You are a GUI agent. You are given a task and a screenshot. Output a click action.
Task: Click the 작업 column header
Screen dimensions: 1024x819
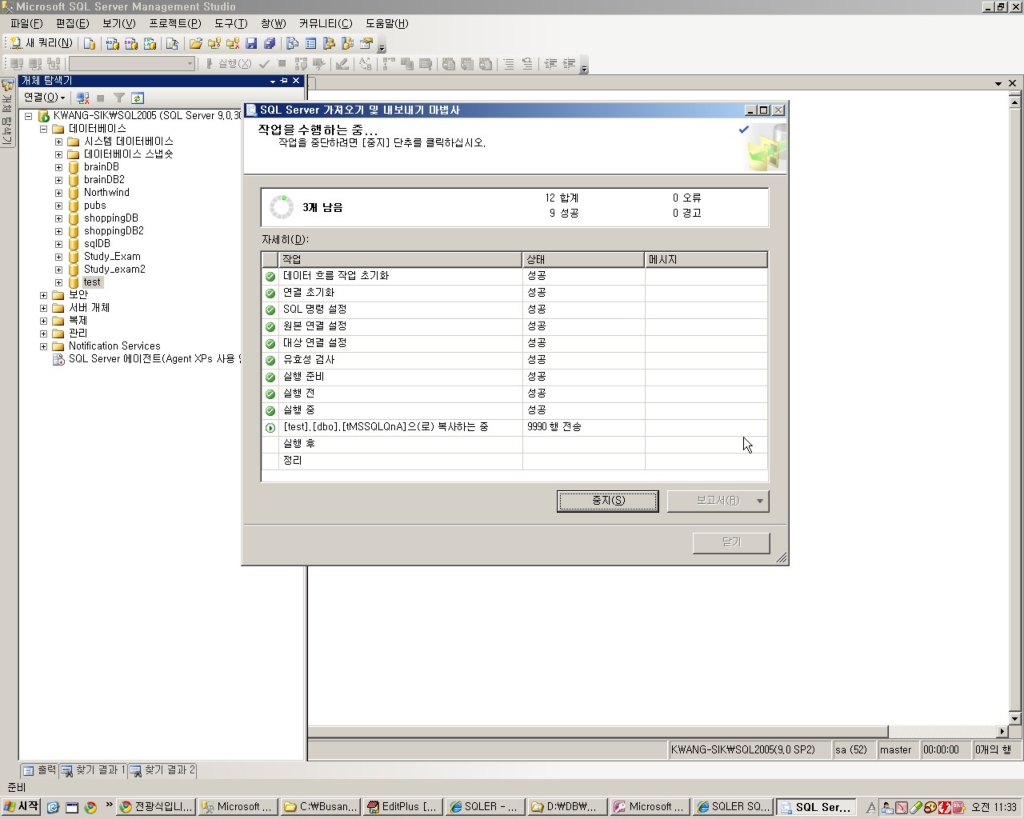pyautogui.click(x=400, y=260)
